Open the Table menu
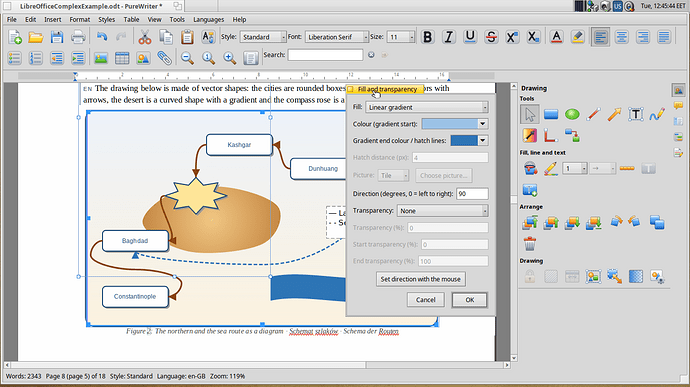Screen dimensions: 690x387 pos(131,19)
